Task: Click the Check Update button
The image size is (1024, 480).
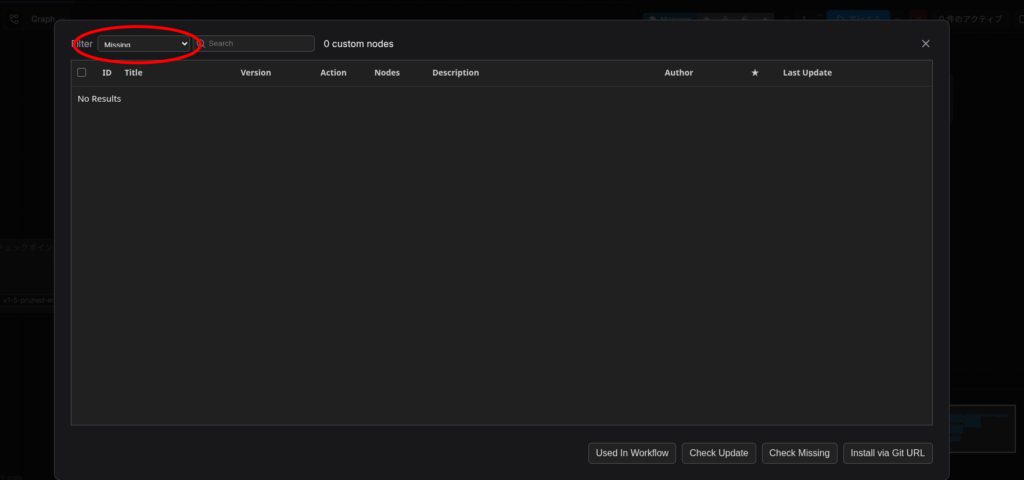Action: point(719,453)
